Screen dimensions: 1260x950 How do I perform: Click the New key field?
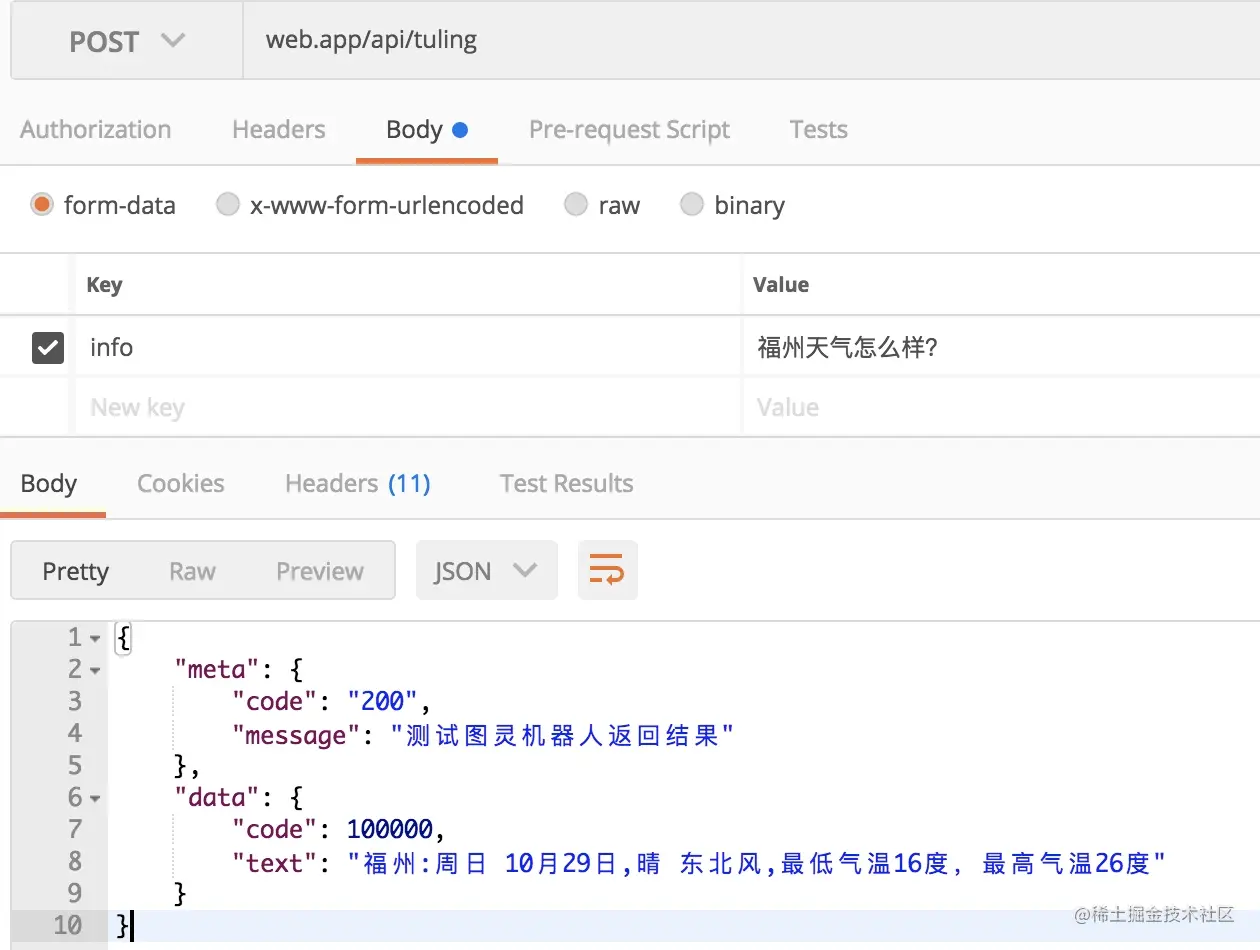(x=407, y=407)
